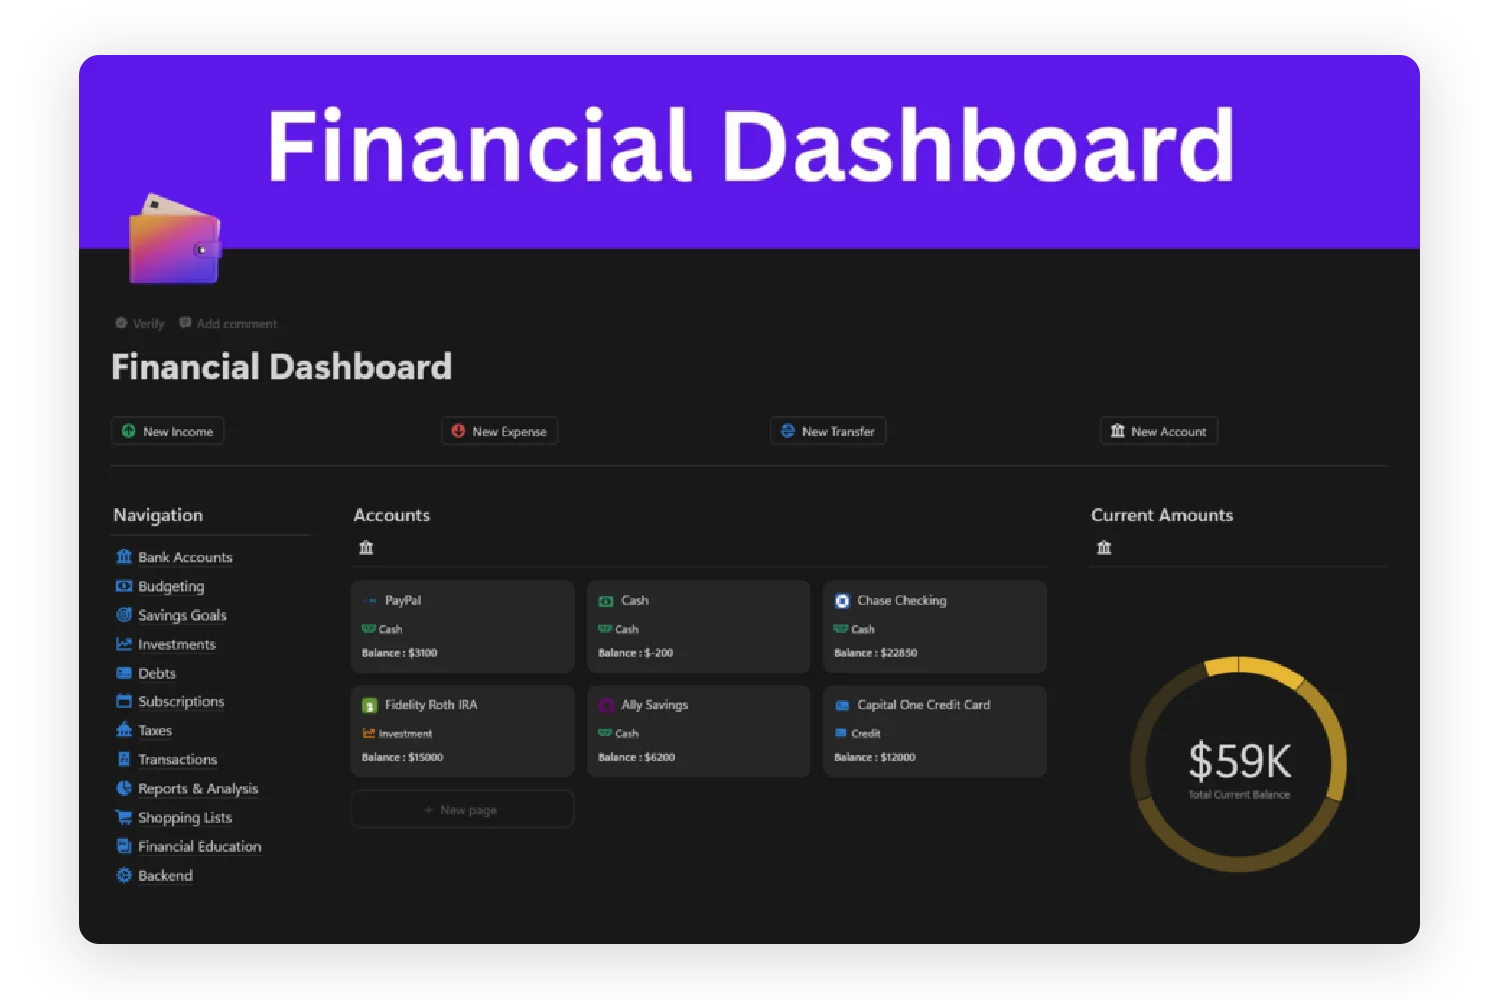This screenshot has width=1500, height=1000.
Task: Open the PayPal account card
Action: (462, 626)
